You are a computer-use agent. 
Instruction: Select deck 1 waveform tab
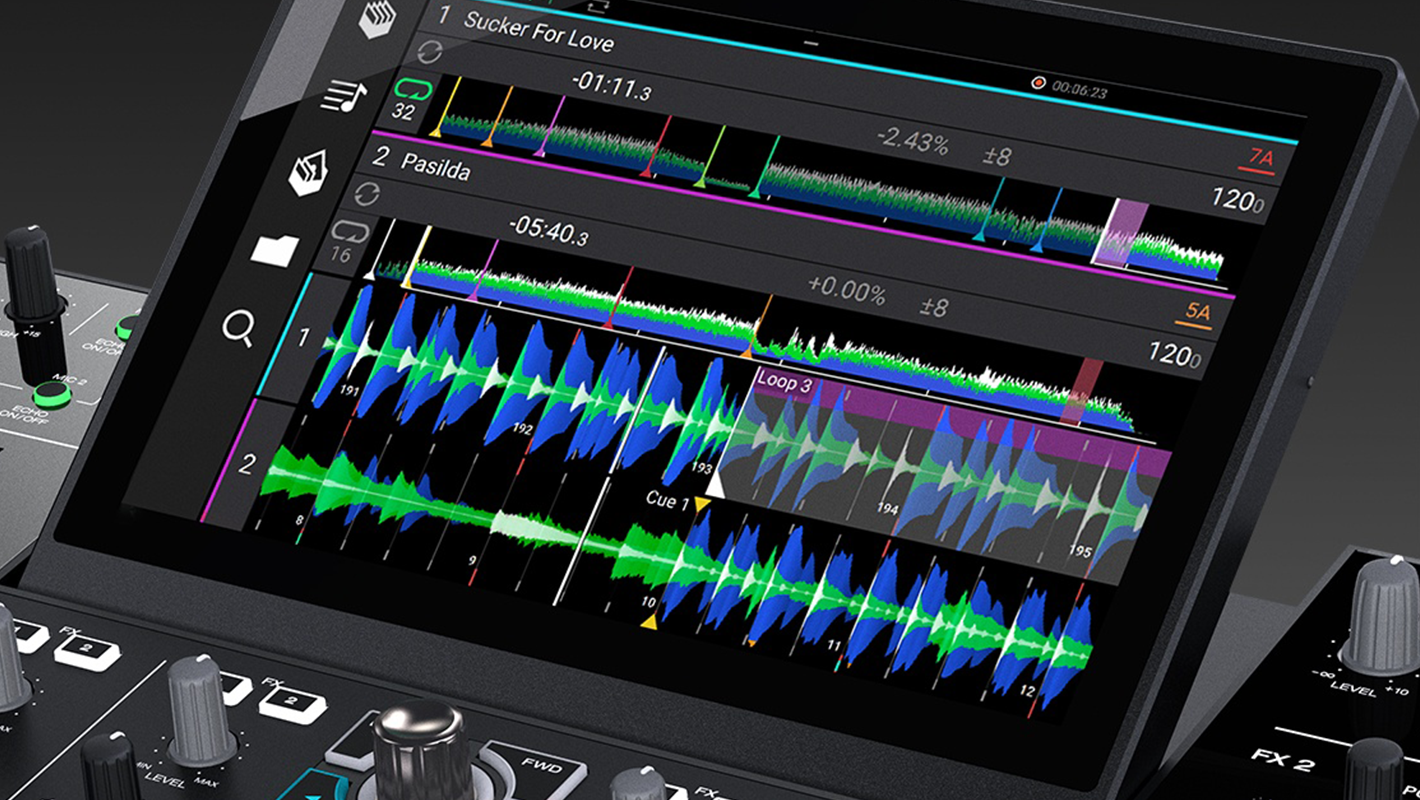point(303,337)
